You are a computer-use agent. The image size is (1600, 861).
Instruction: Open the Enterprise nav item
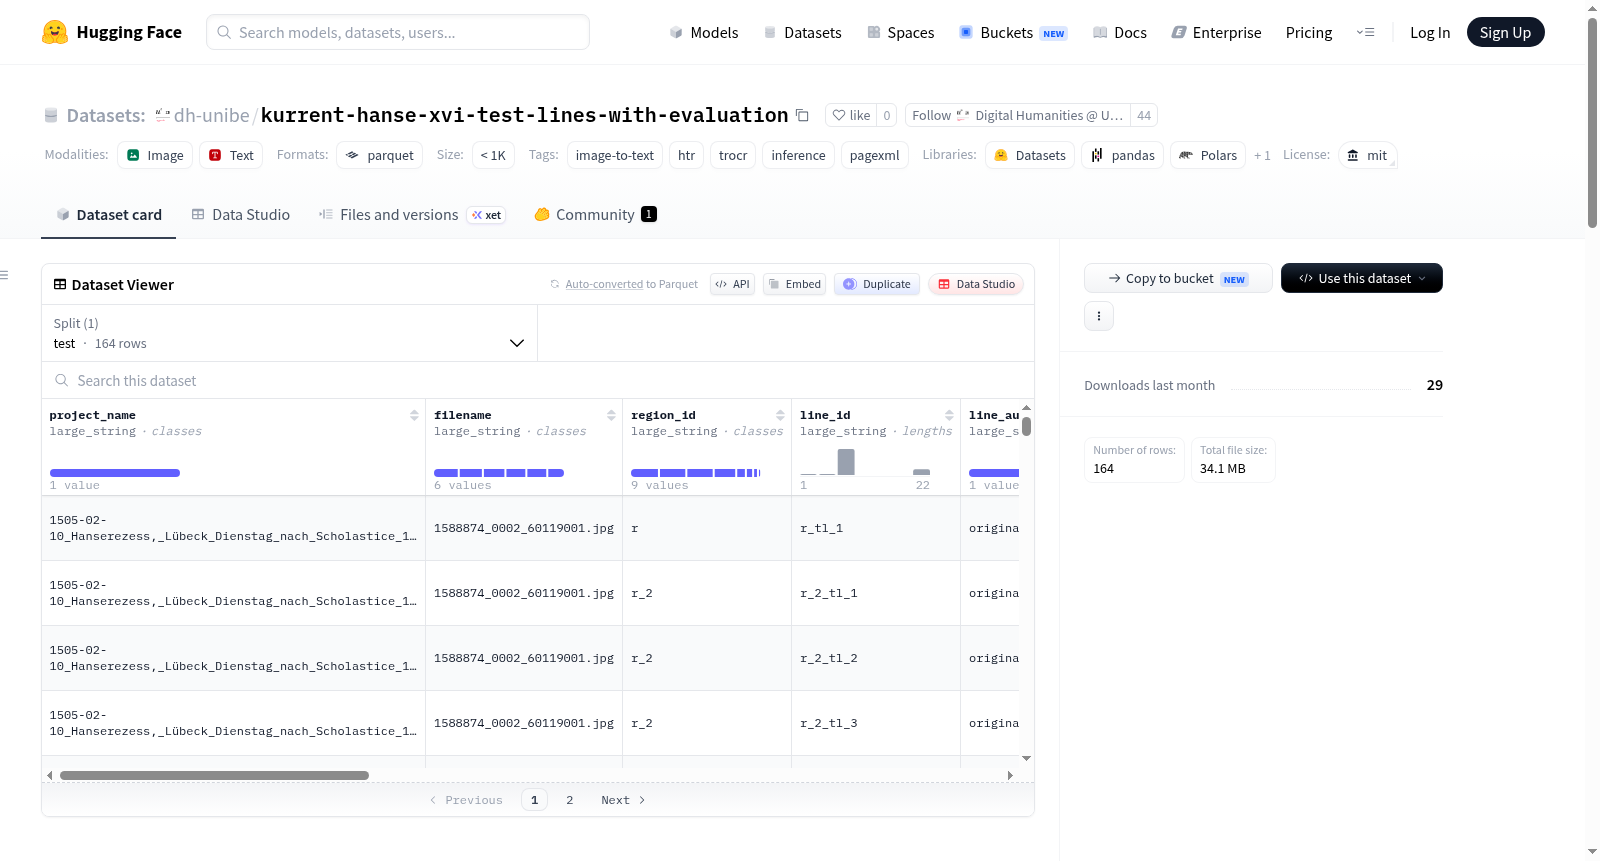(x=1217, y=32)
